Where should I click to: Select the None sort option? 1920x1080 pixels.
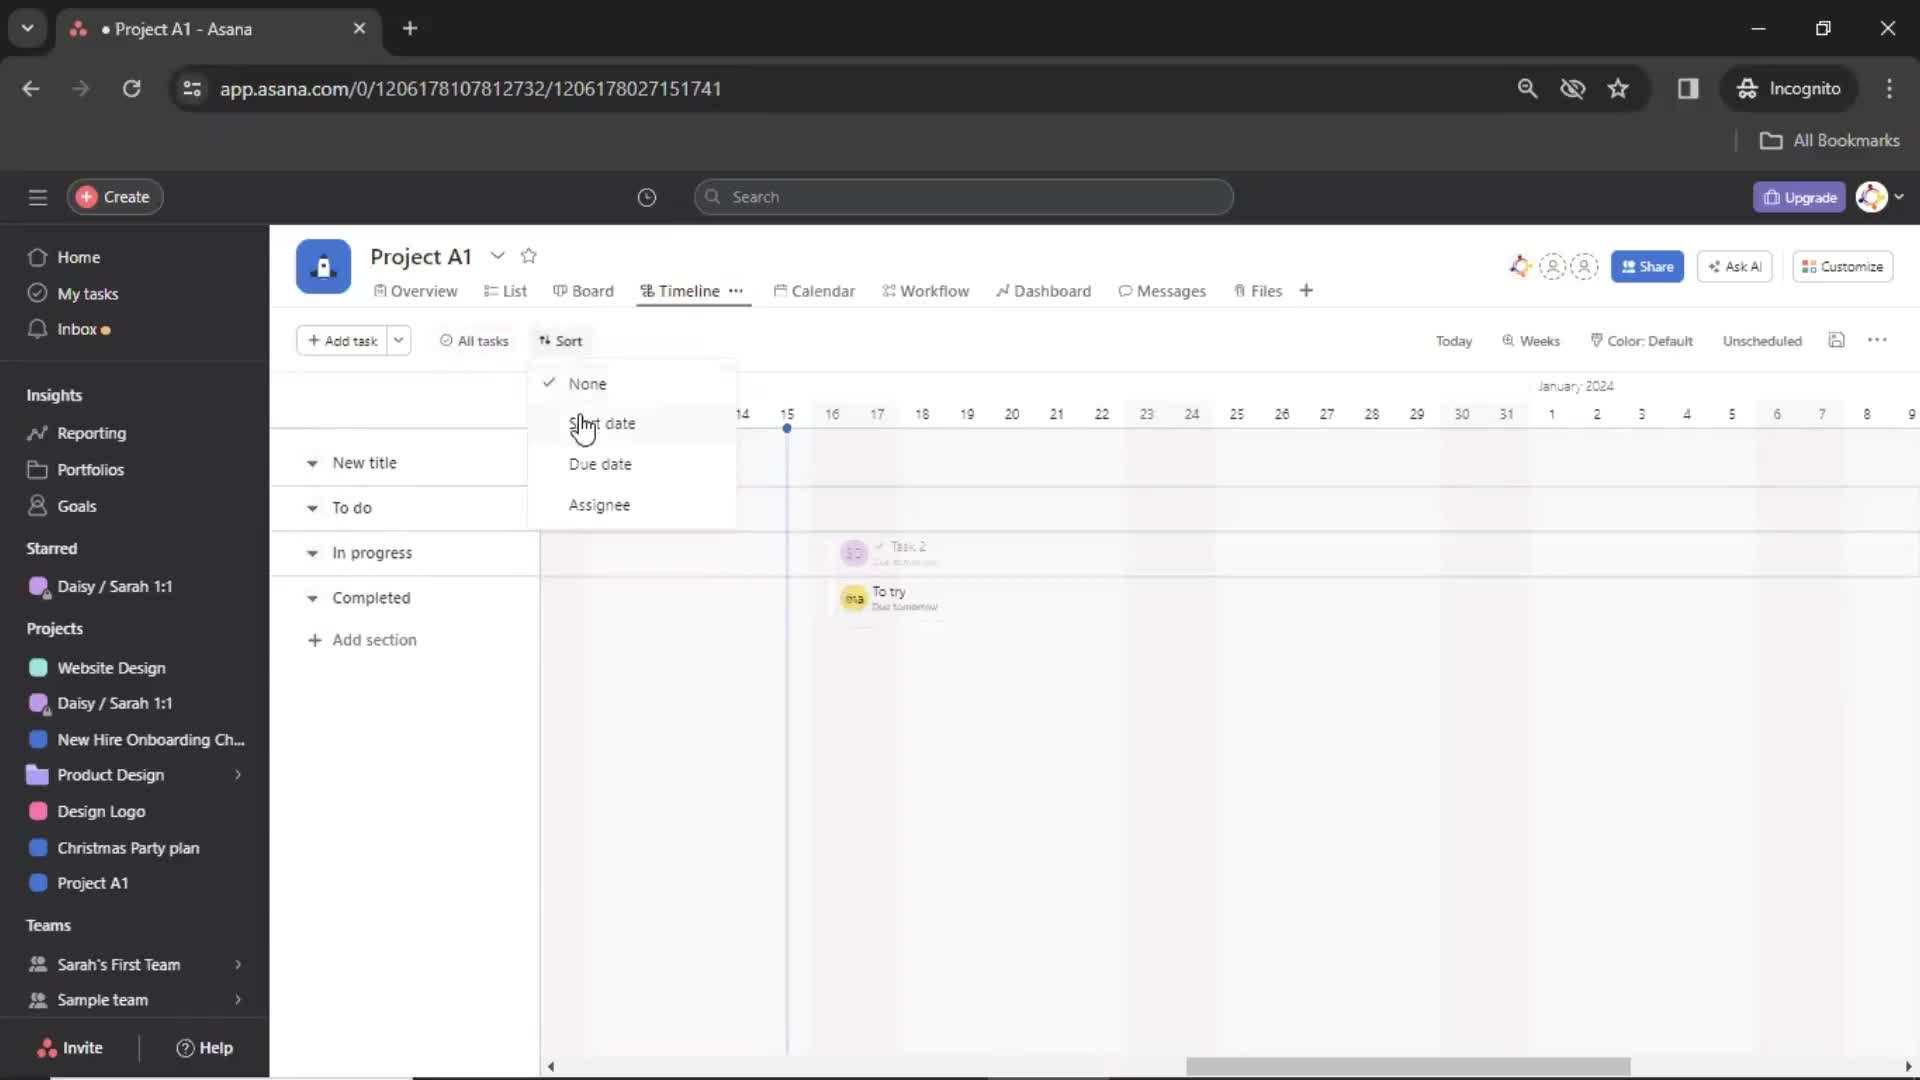pyautogui.click(x=587, y=382)
